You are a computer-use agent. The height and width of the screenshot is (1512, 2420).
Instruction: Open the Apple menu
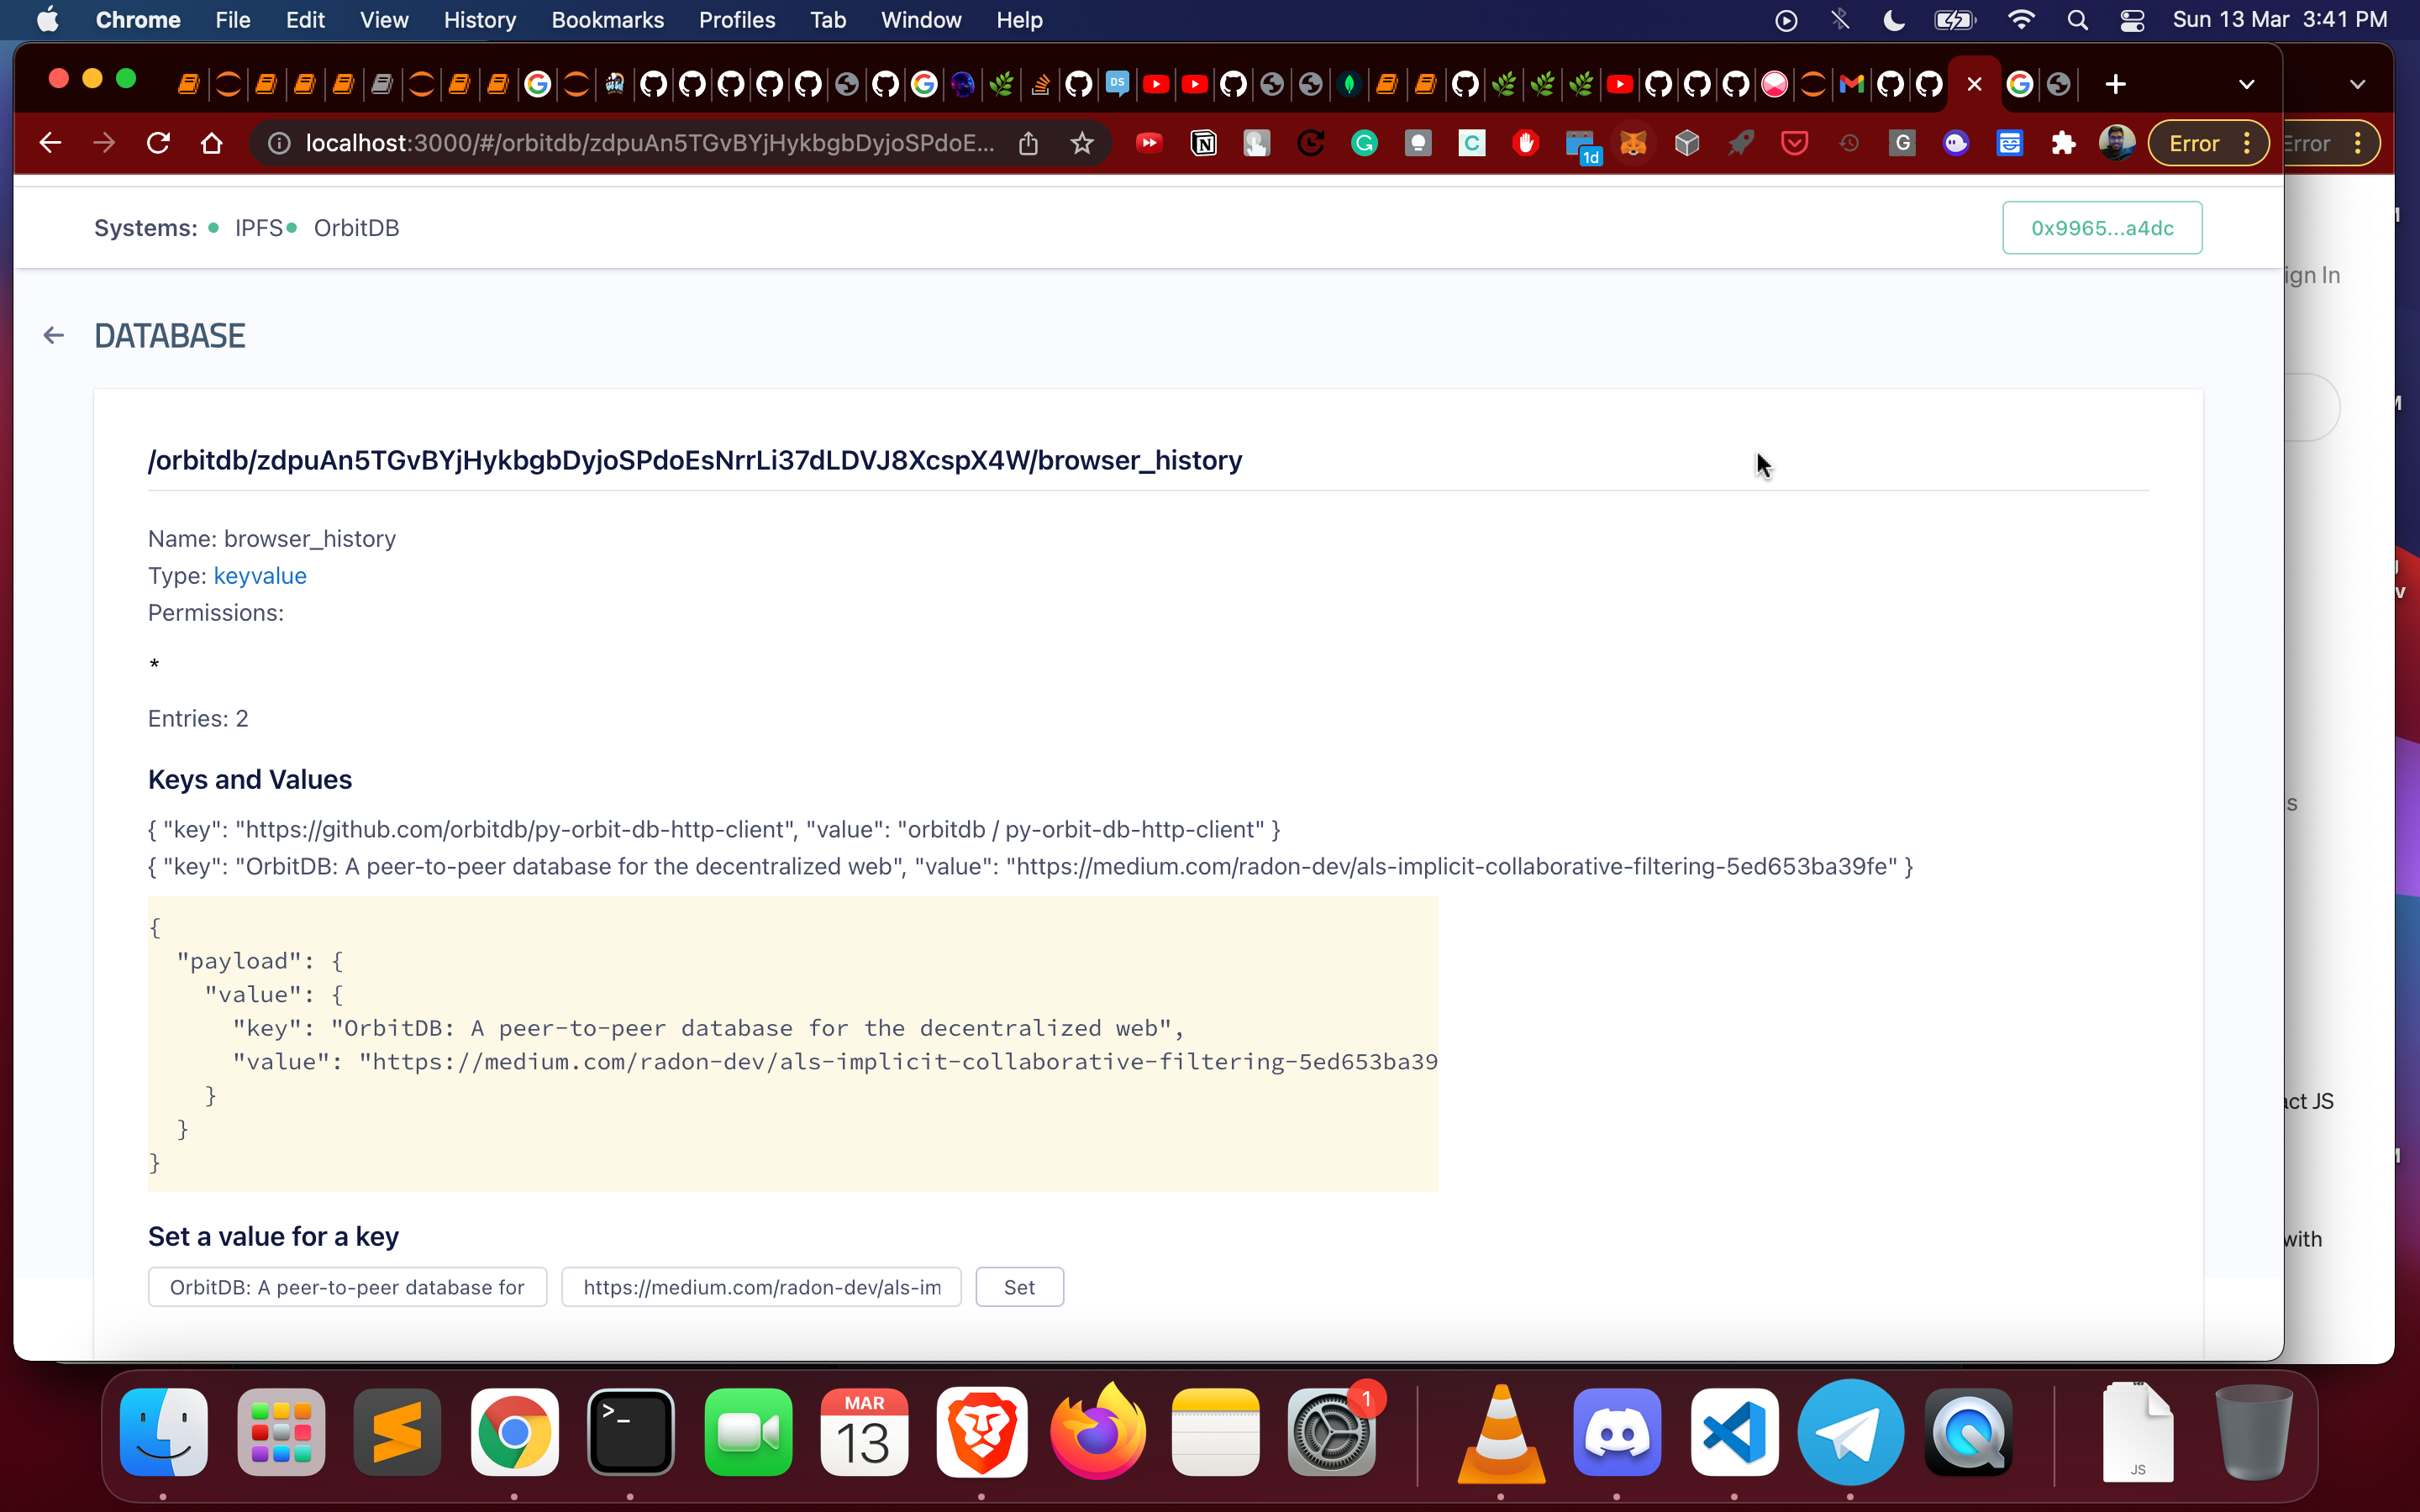(47, 20)
